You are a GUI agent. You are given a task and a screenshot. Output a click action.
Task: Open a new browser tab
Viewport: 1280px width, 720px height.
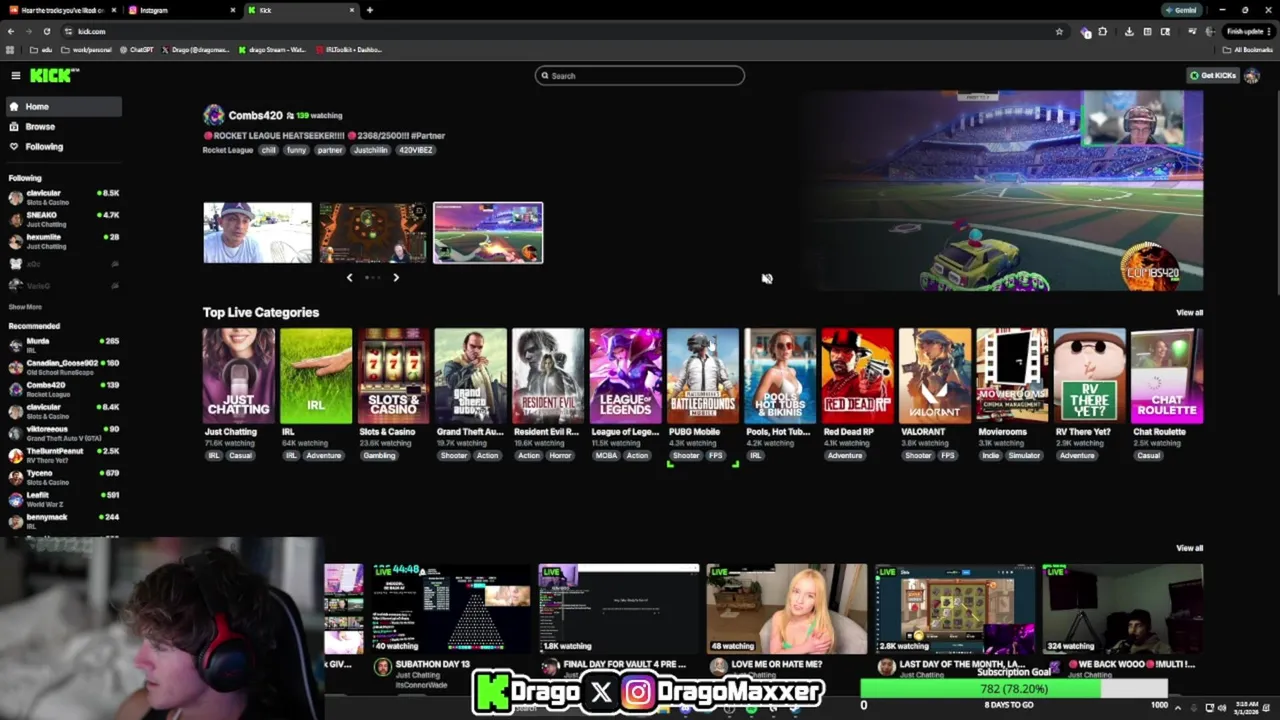coord(370,10)
